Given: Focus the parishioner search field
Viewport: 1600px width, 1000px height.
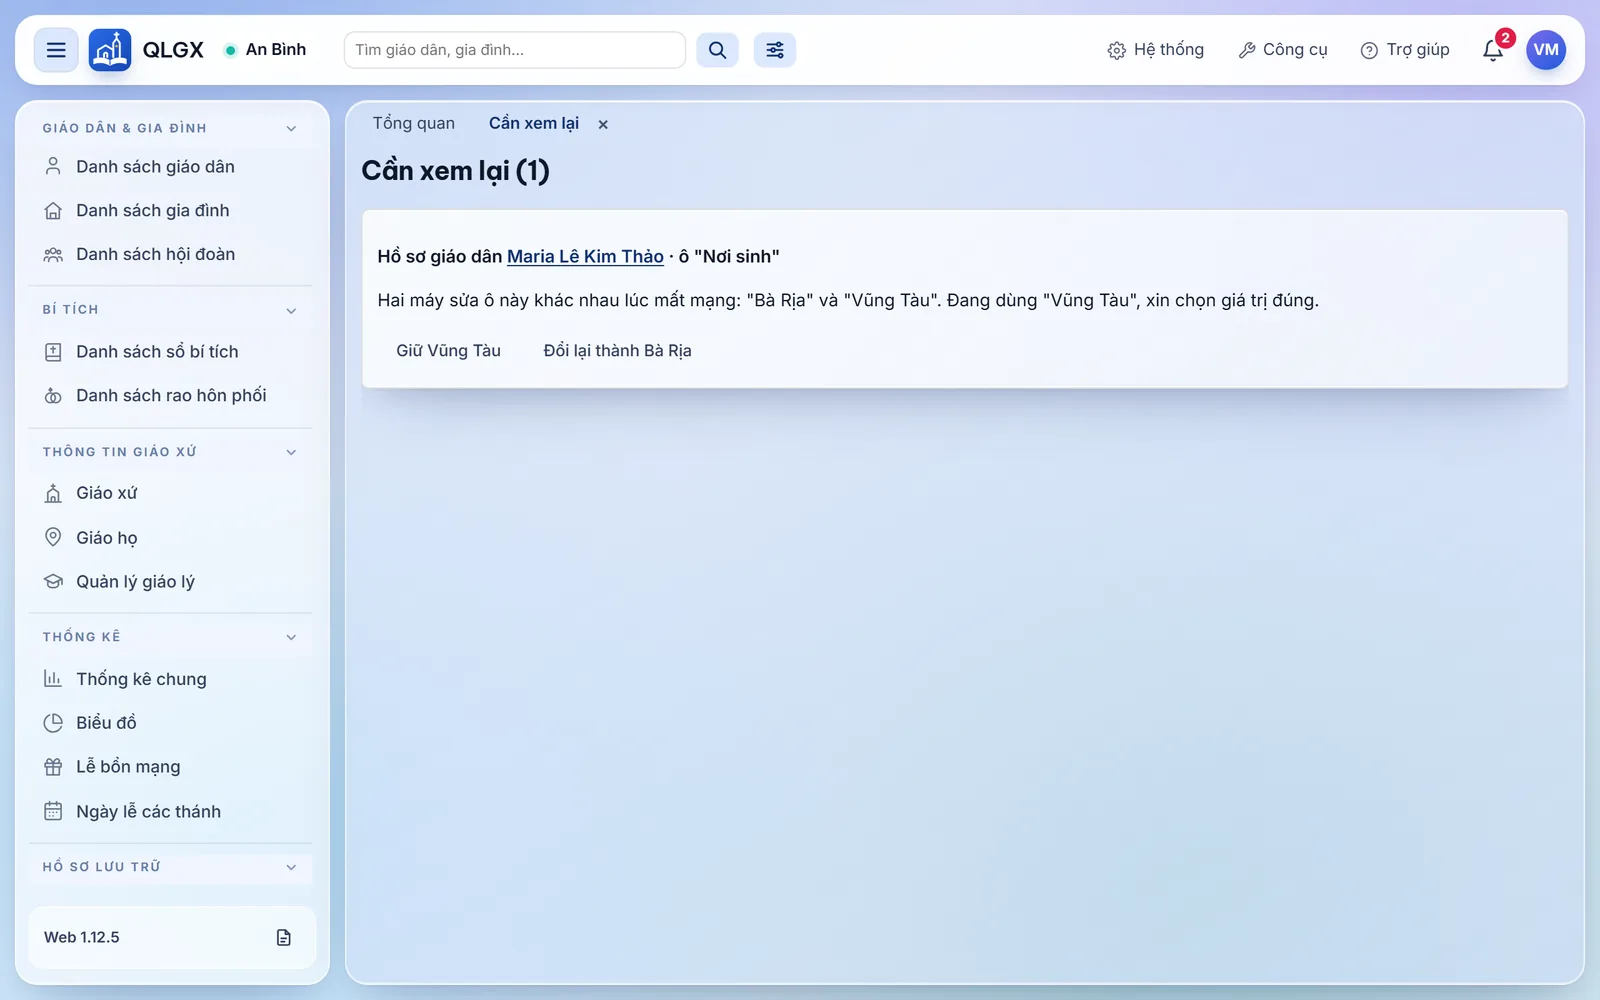Looking at the screenshot, I should [515, 50].
